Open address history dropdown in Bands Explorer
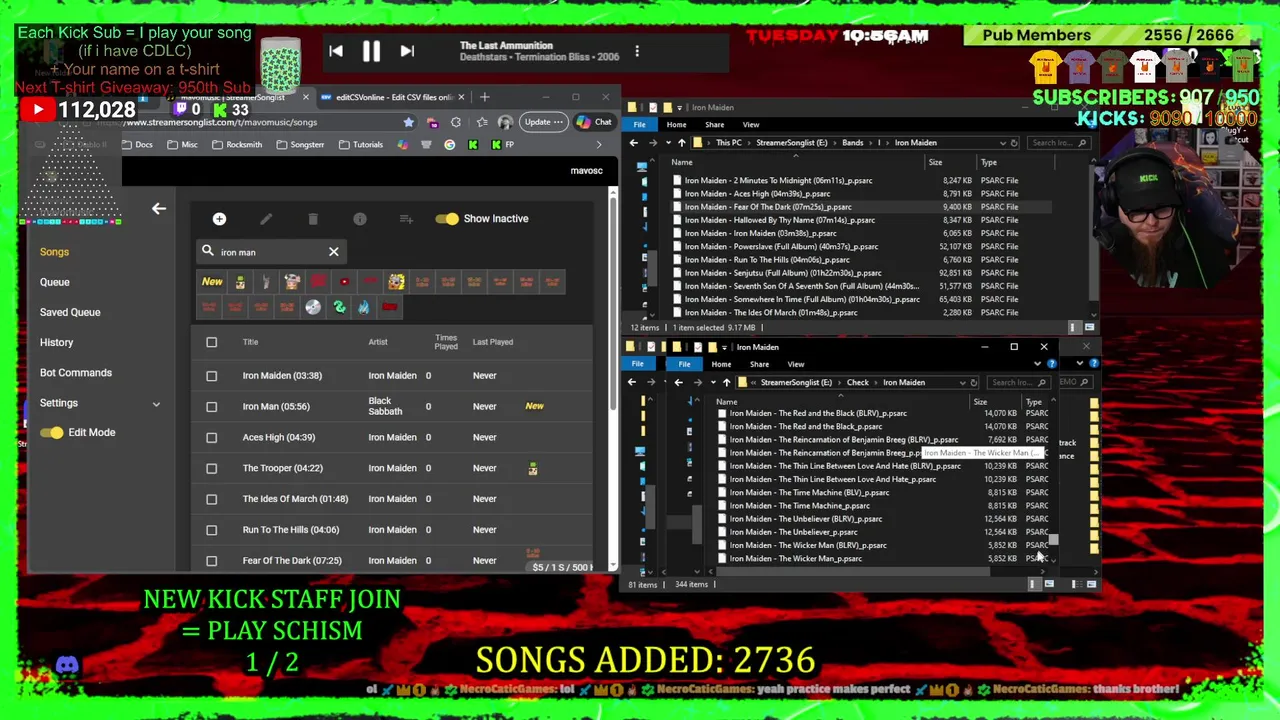1280x720 pixels. (x=1002, y=143)
